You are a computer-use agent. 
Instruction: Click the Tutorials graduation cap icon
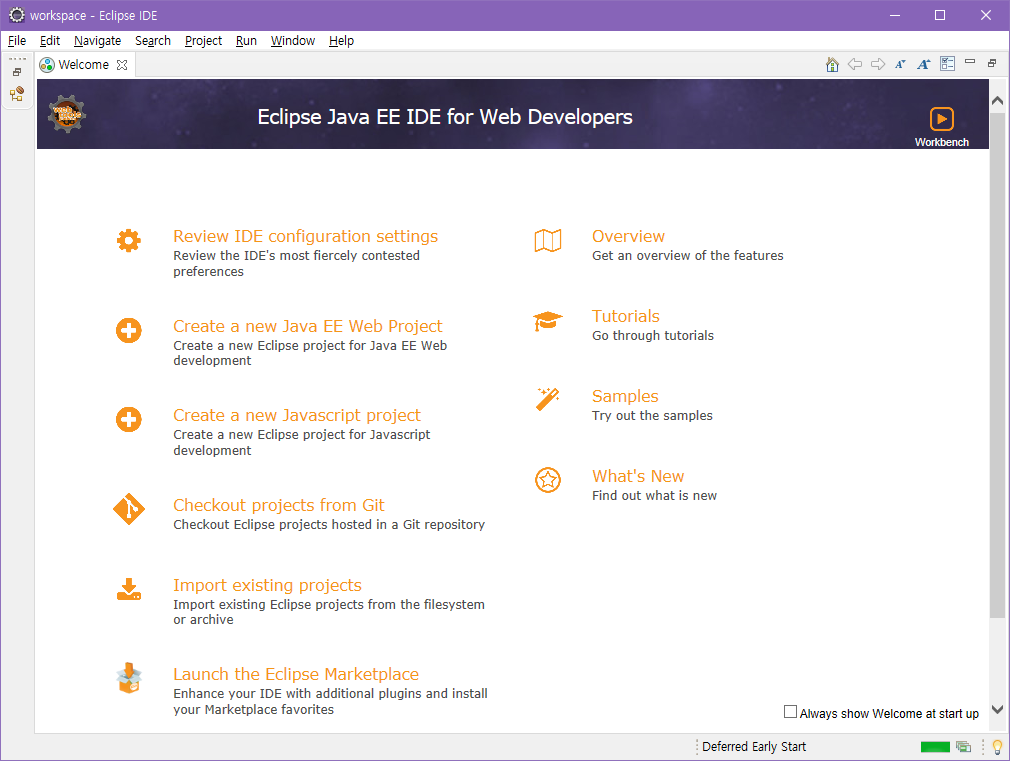548,321
